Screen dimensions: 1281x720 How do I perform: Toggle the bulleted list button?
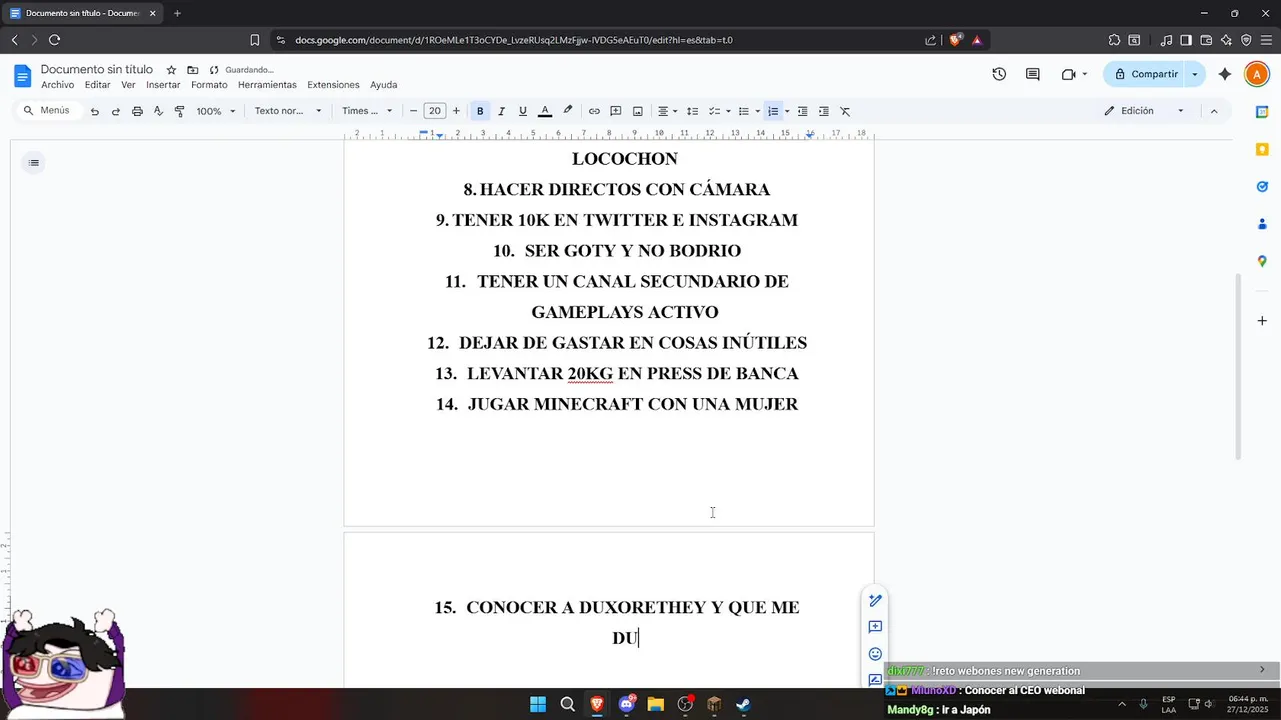(x=744, y=111)
